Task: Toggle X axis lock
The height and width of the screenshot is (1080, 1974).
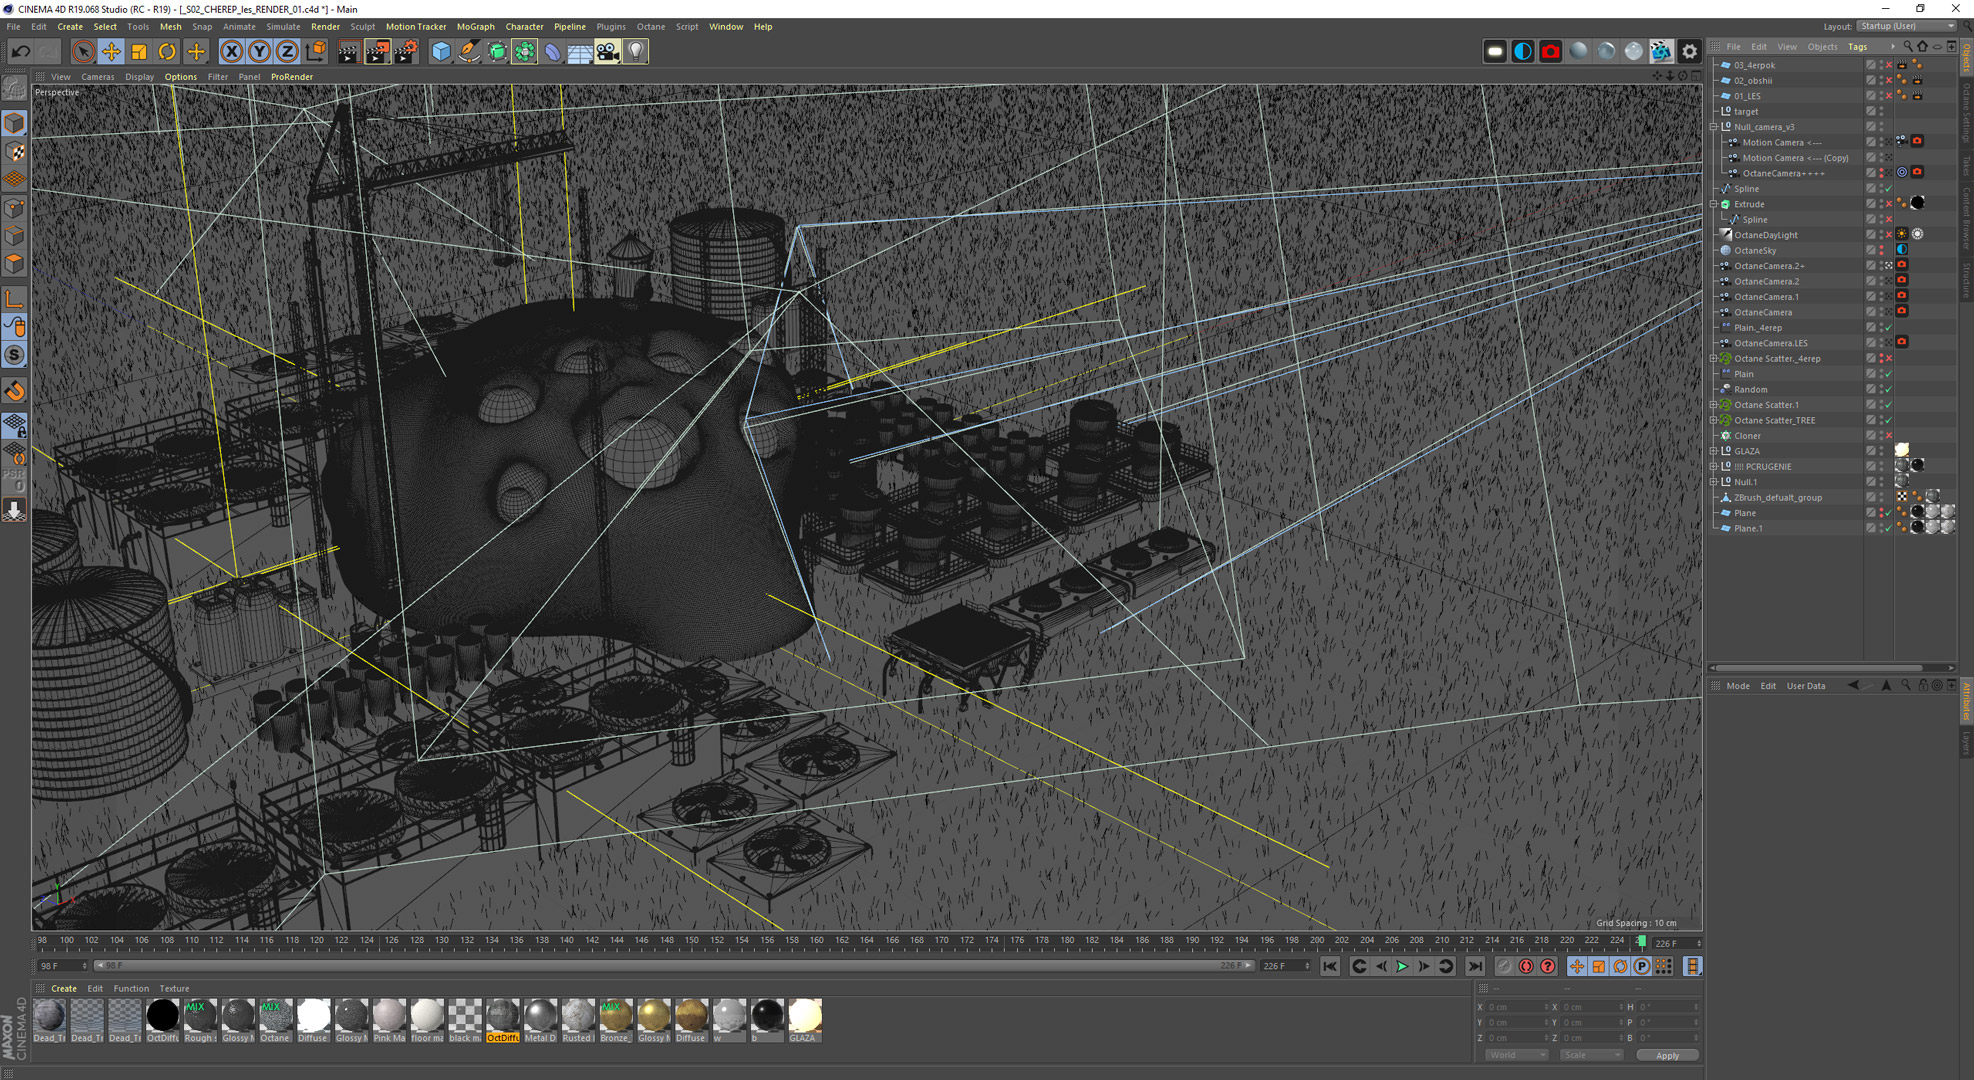Action: pos(231,51)
